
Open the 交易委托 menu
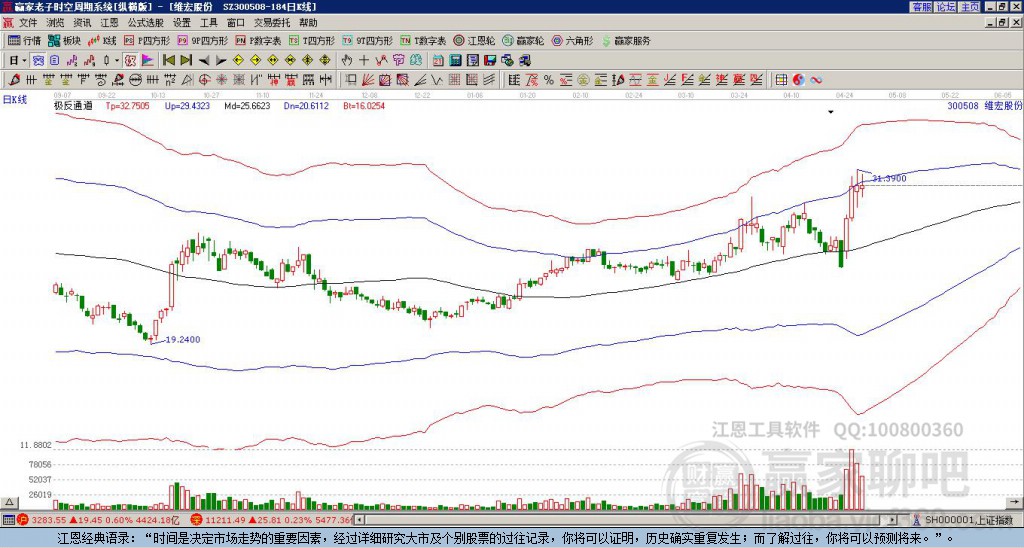click(x=272, y=23)
